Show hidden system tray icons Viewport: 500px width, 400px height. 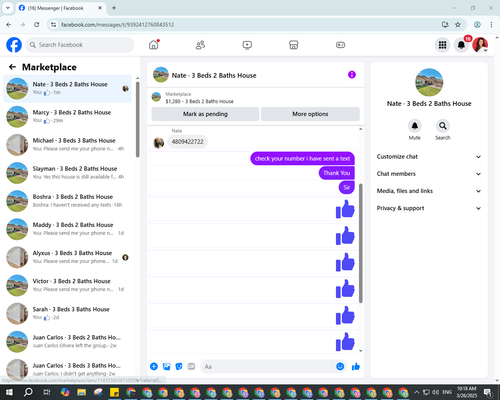tap(416, 392)
